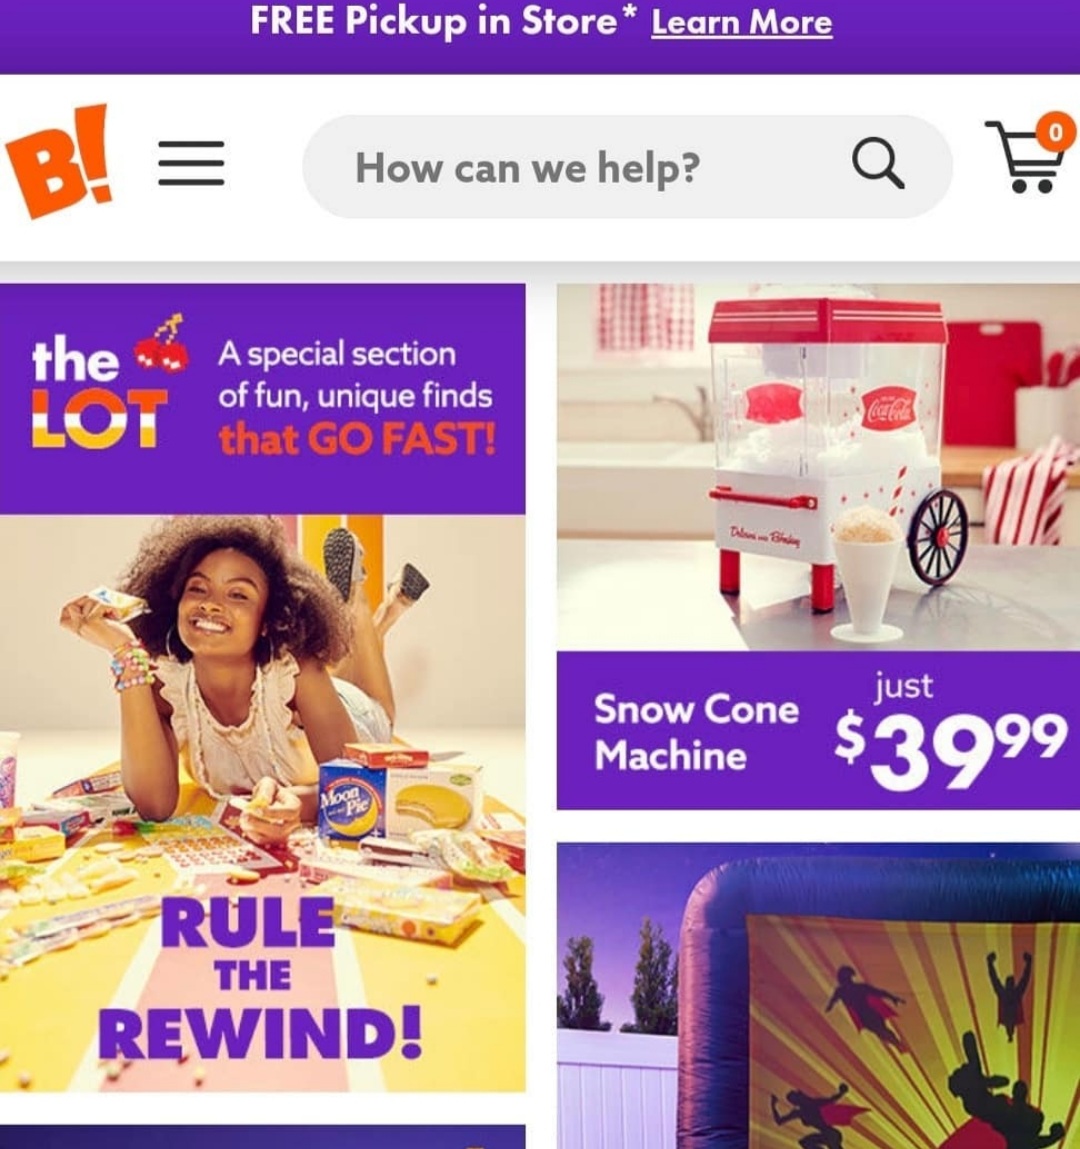Tap the "that GO FAST!" orange text
Screen dimensions: 1080x1149
(357, 440)
